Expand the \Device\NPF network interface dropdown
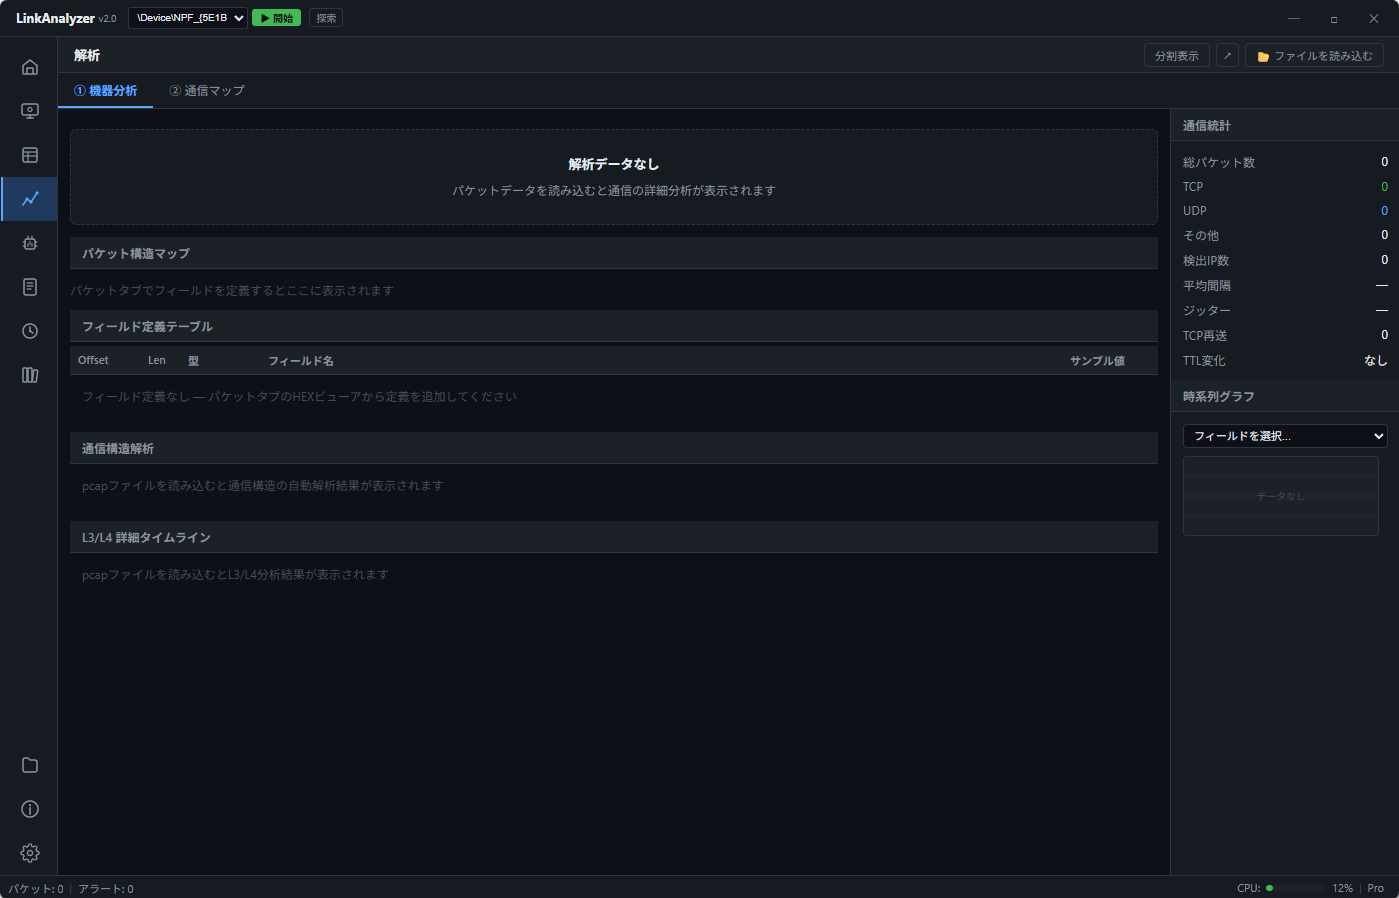1399x898 pixels. [x=188, y=18]
